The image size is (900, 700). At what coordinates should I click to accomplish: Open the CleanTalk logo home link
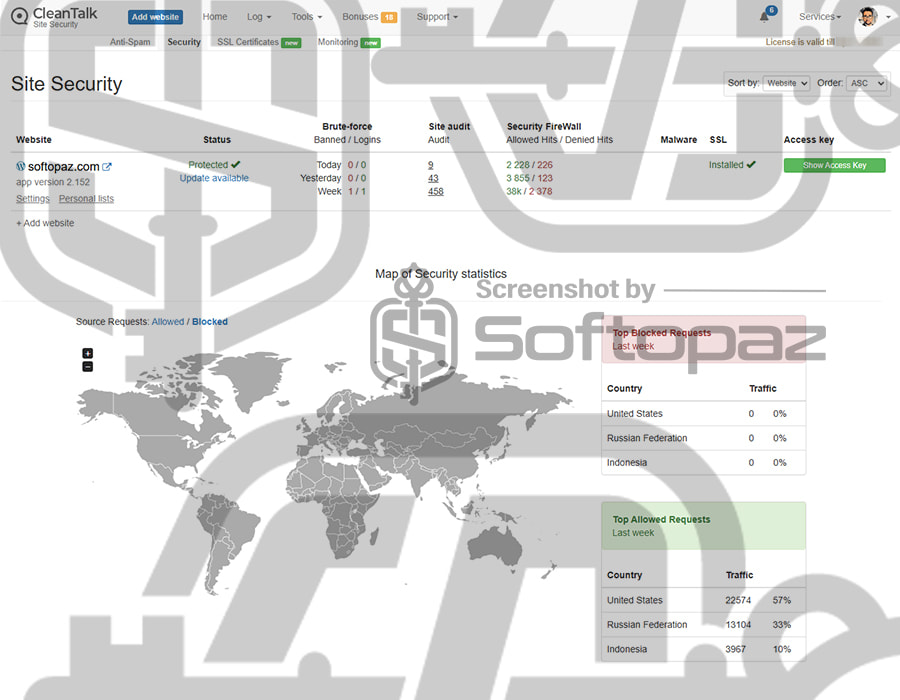[x=55, y=17]
